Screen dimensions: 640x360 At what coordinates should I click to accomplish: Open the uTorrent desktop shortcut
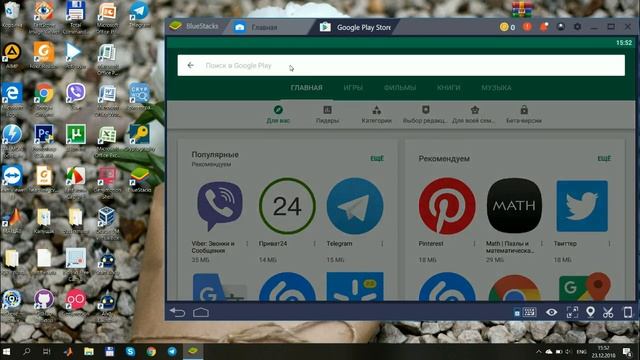click(x=76, y=139)
